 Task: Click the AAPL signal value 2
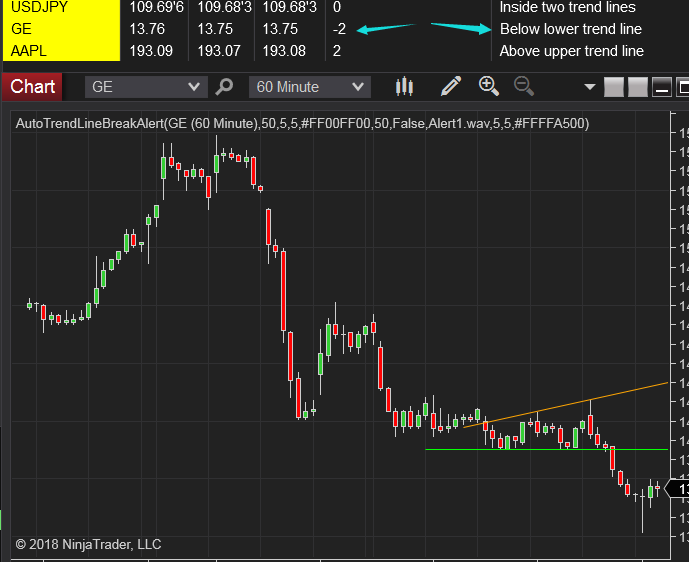click(x=337, y=51)
